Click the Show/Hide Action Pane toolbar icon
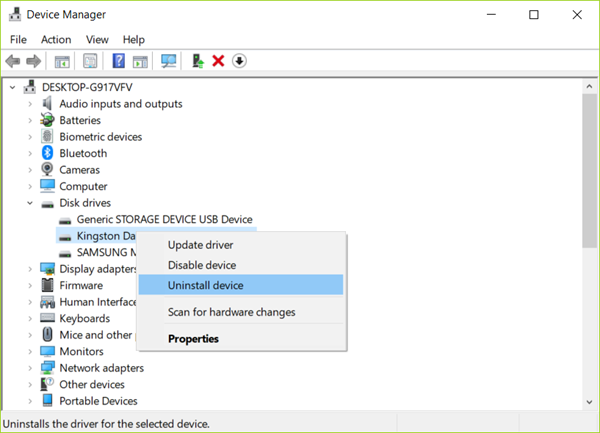 140,61
